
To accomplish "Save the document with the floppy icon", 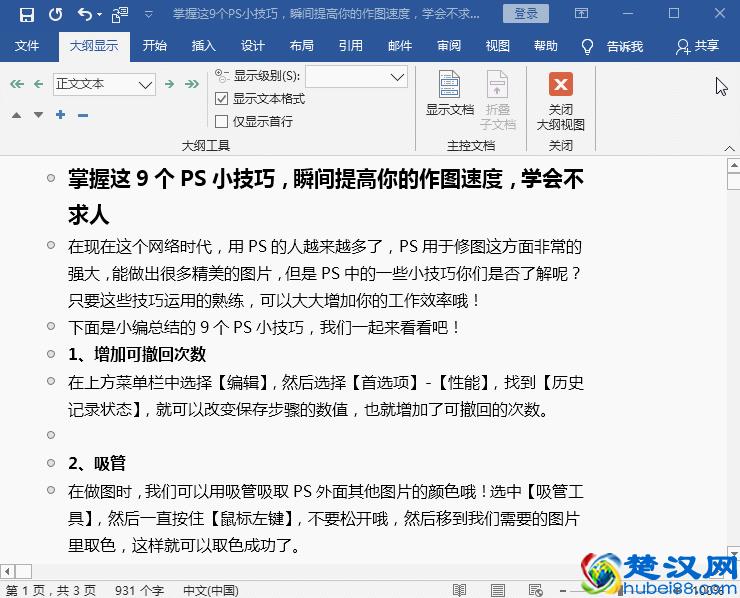I will pyautogui.click(x=27, y=15).
